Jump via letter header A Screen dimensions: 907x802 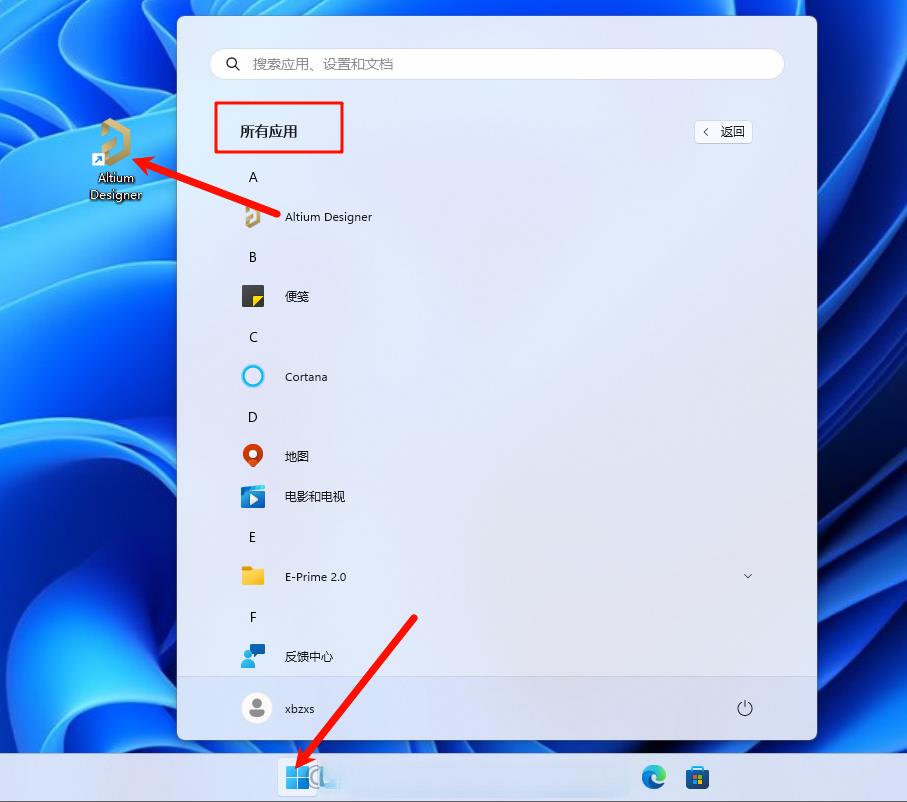click(x=253, y=177)
